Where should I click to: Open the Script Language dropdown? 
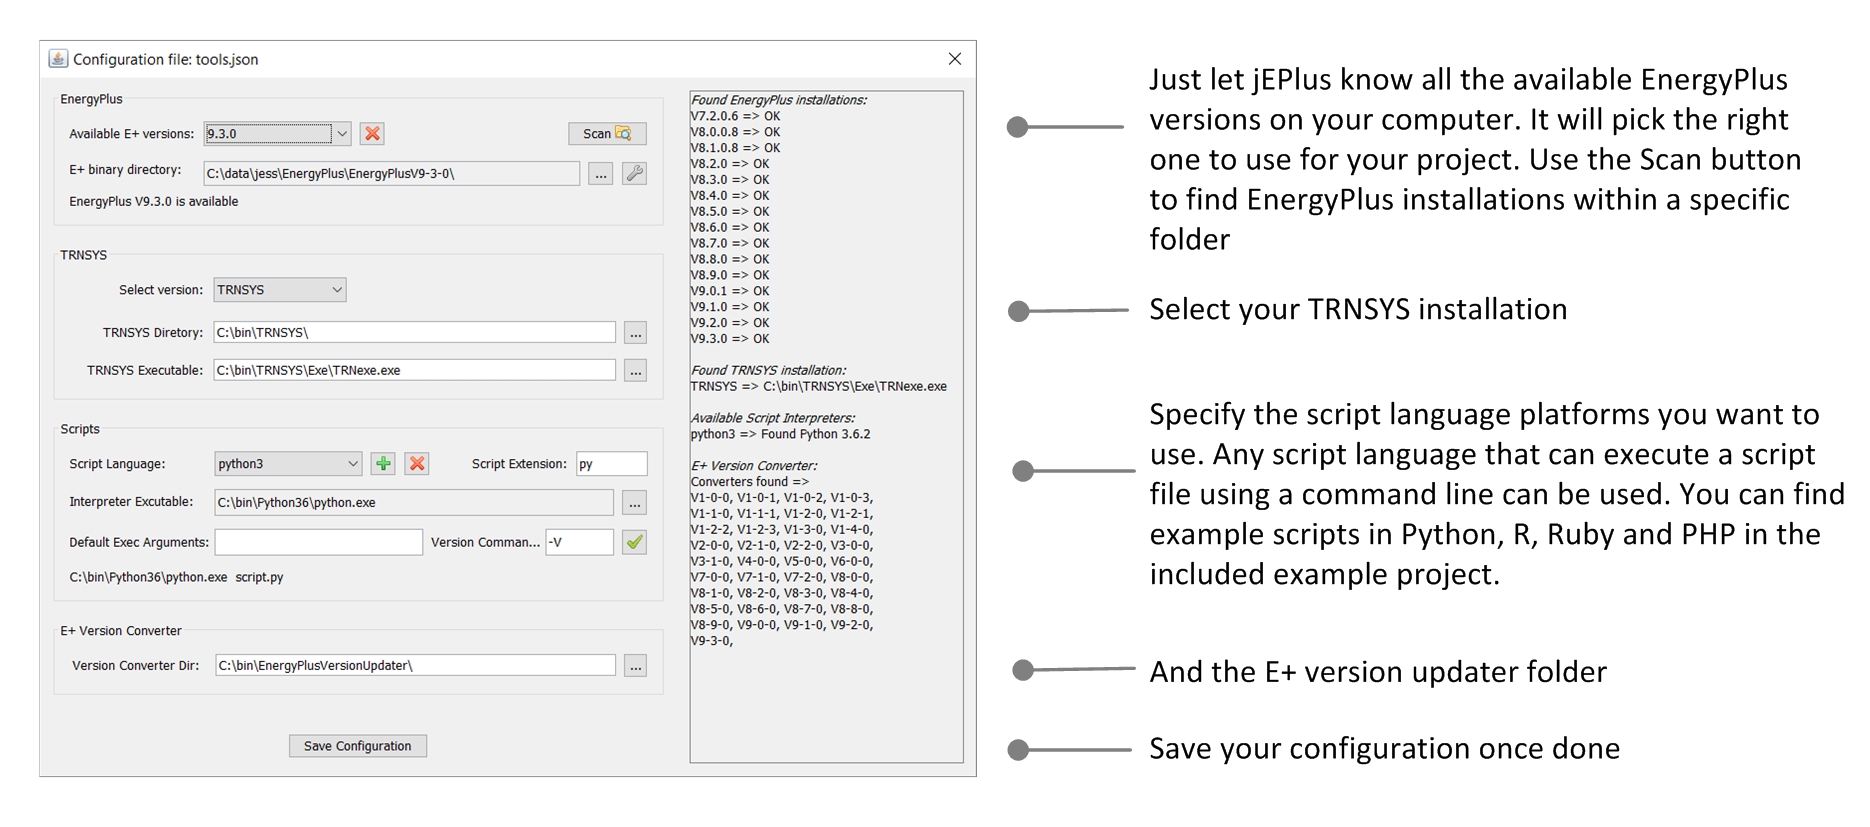click(288, 464)
